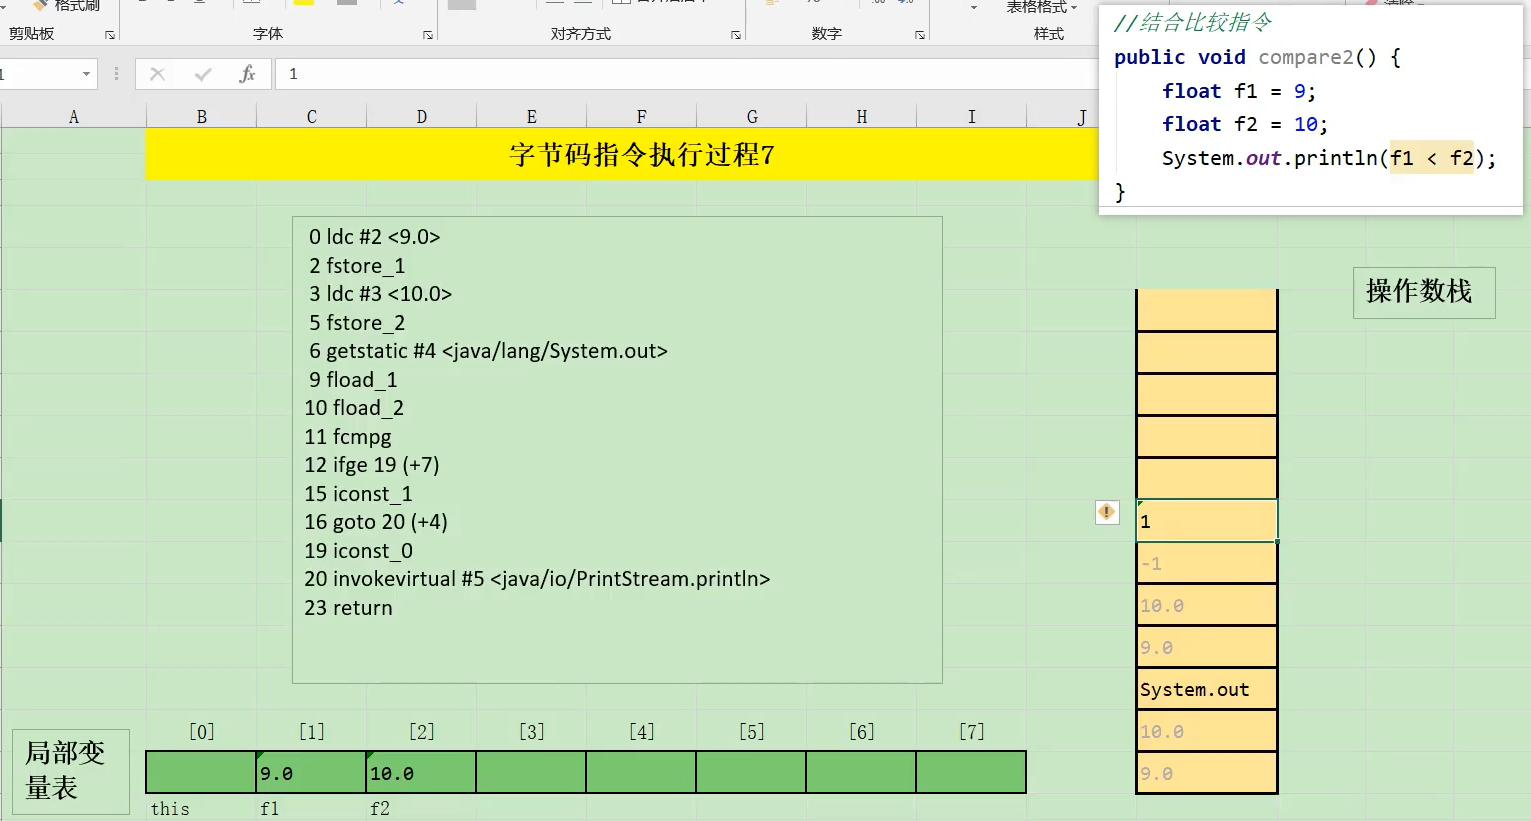Click the code line 'float f1 = 9;'
The height and width of the screenshot is (821, 1531).
[1239, 91]
